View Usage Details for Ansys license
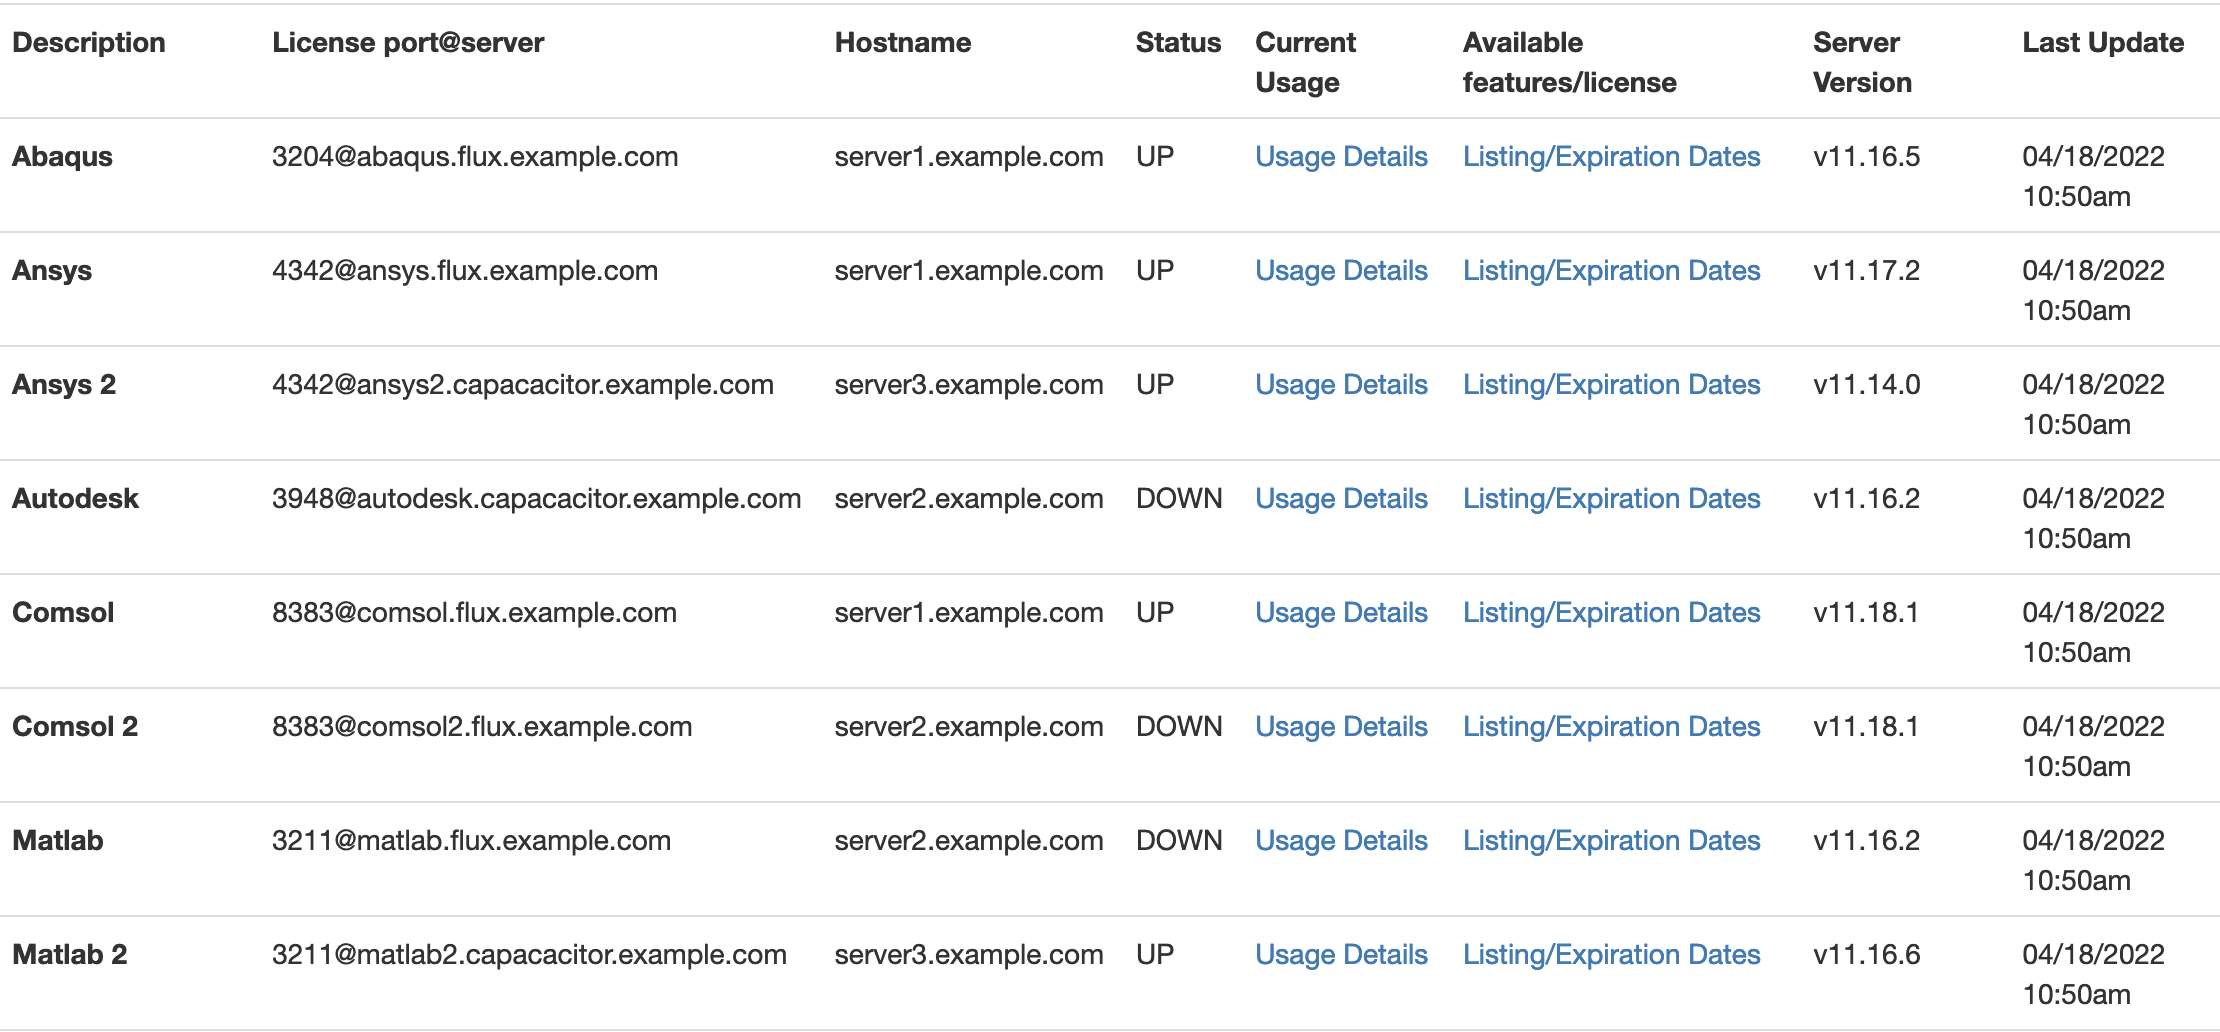The image size is (2220, 1032). coord(1341,271)
